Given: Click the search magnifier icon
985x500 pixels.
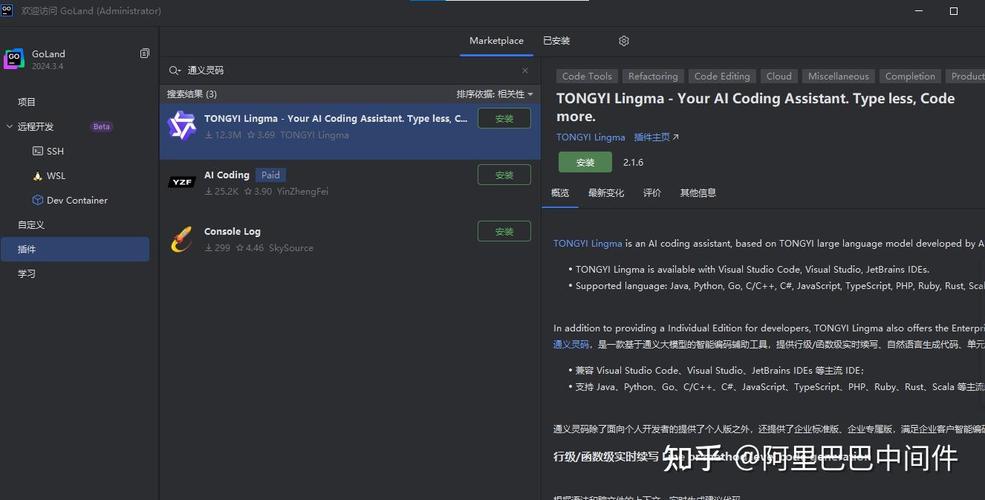Looking at the screenshot, I should (x=175, y=70).
